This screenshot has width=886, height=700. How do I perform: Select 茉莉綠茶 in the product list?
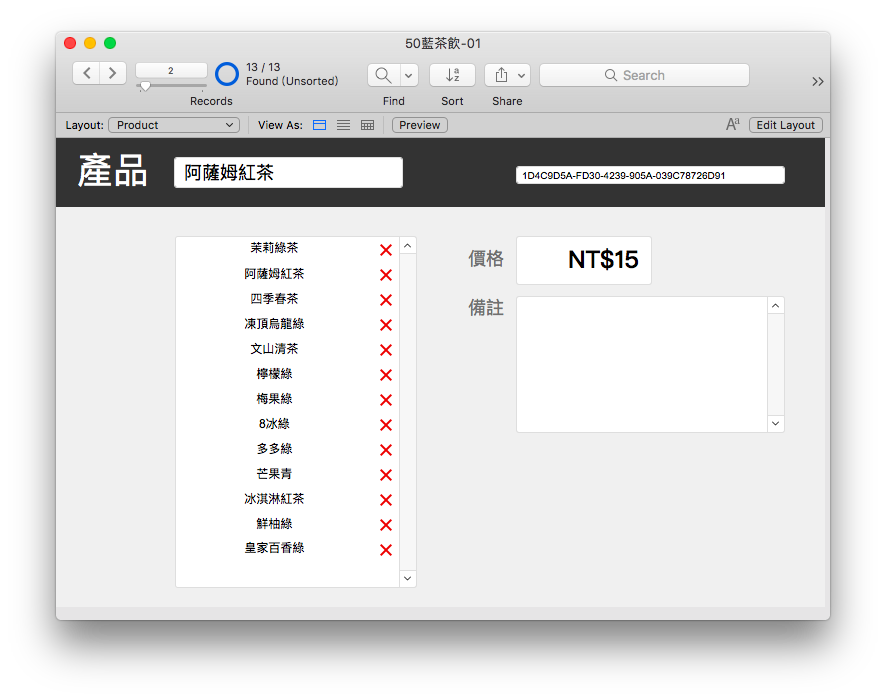[x=274, y=248]
